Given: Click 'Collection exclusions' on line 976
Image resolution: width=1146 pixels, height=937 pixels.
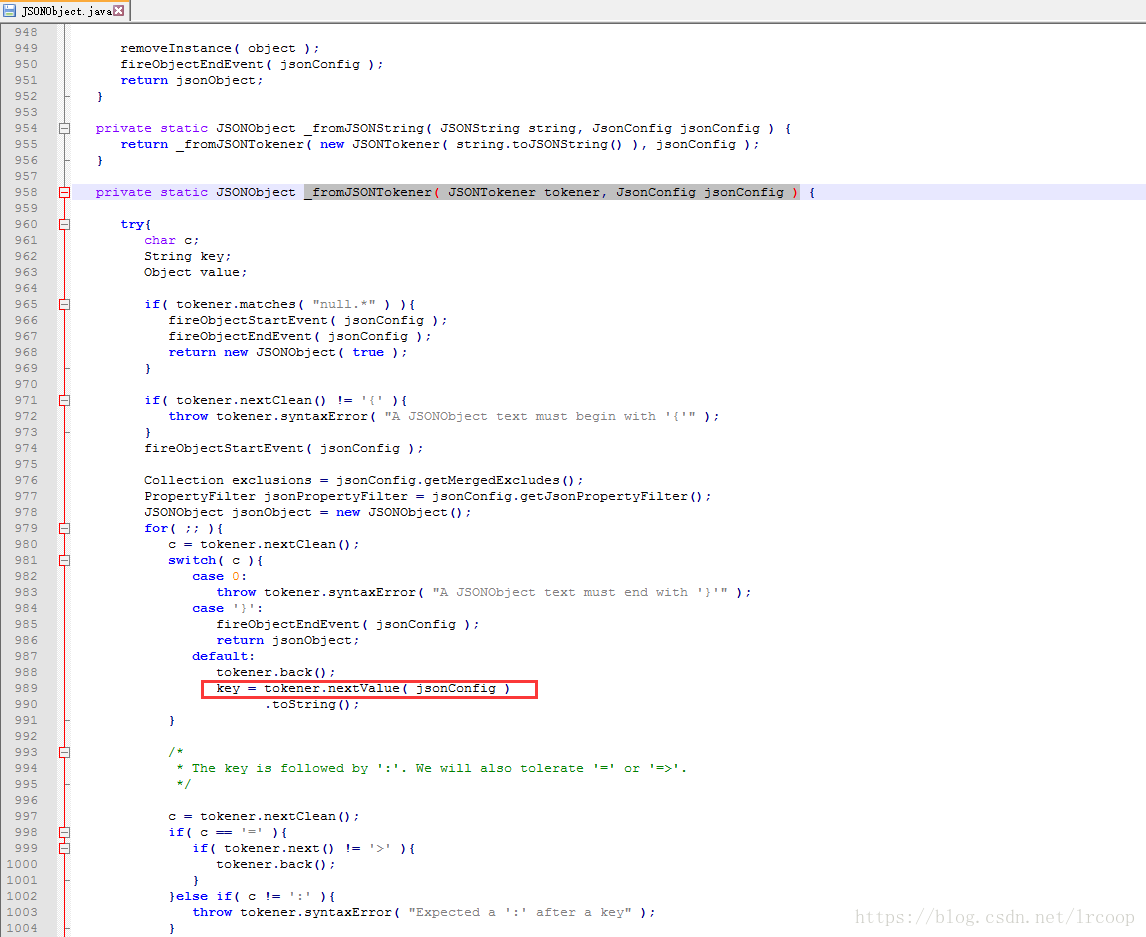Looking at the screenshot, I should click(x=228, y=480).
